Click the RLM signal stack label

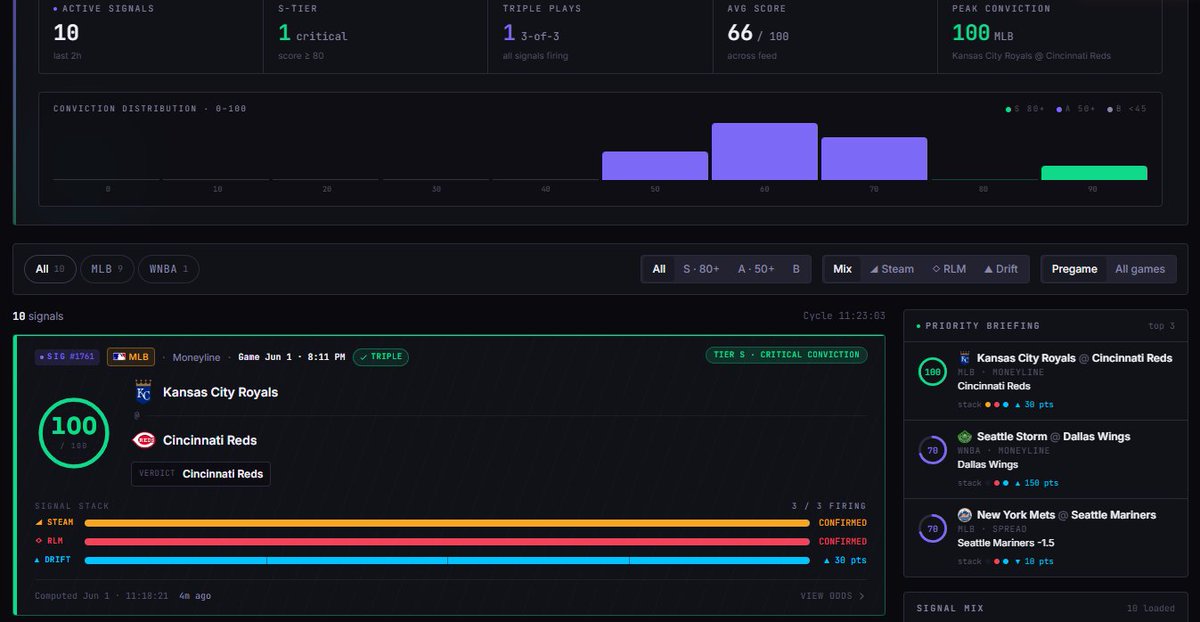(x=49, y=541)
